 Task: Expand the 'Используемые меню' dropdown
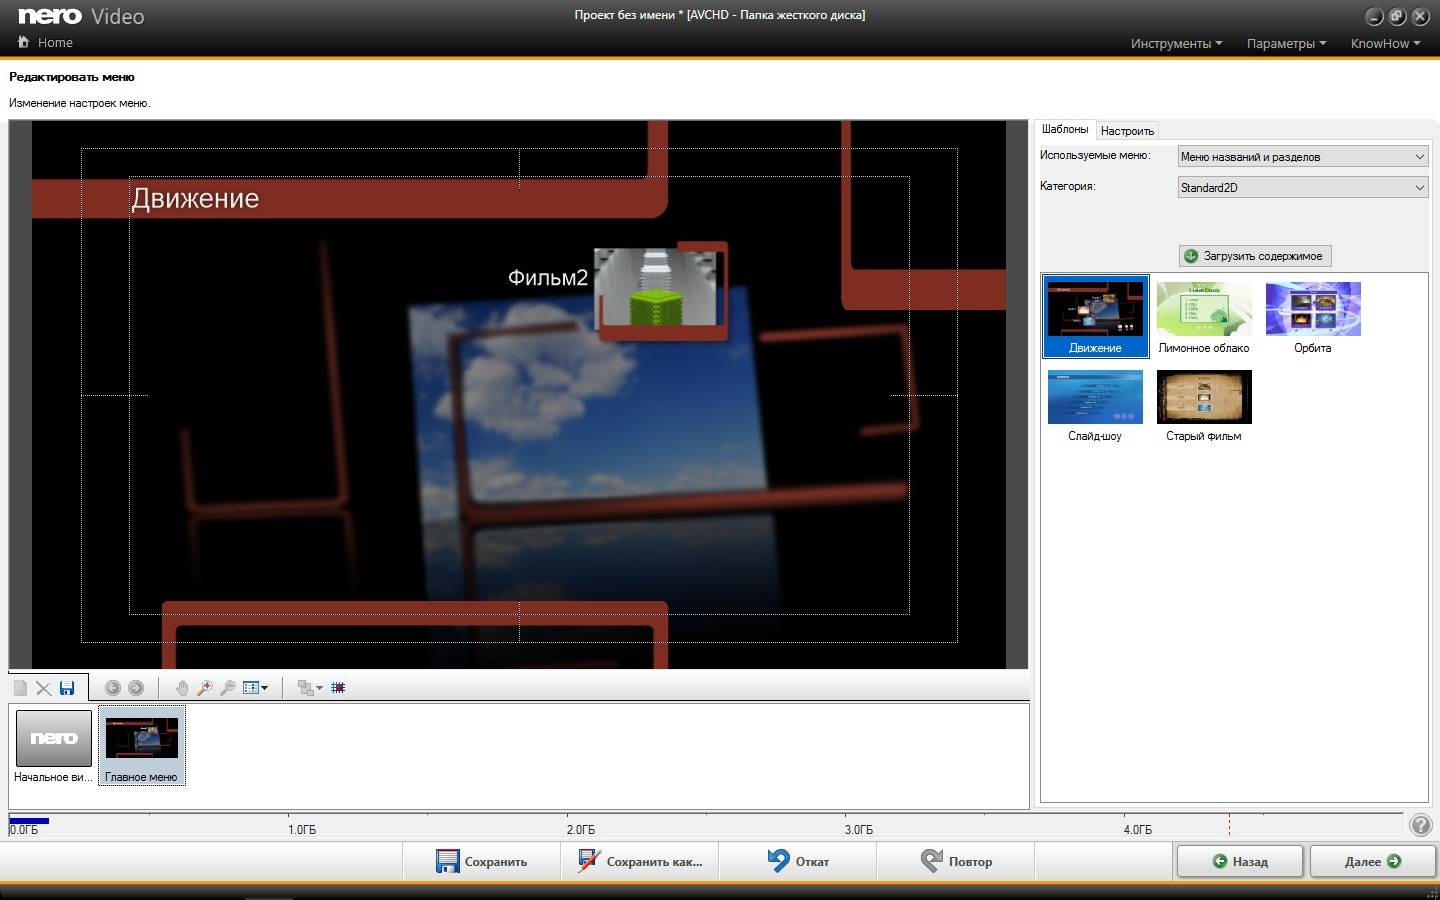(1302, 157)
